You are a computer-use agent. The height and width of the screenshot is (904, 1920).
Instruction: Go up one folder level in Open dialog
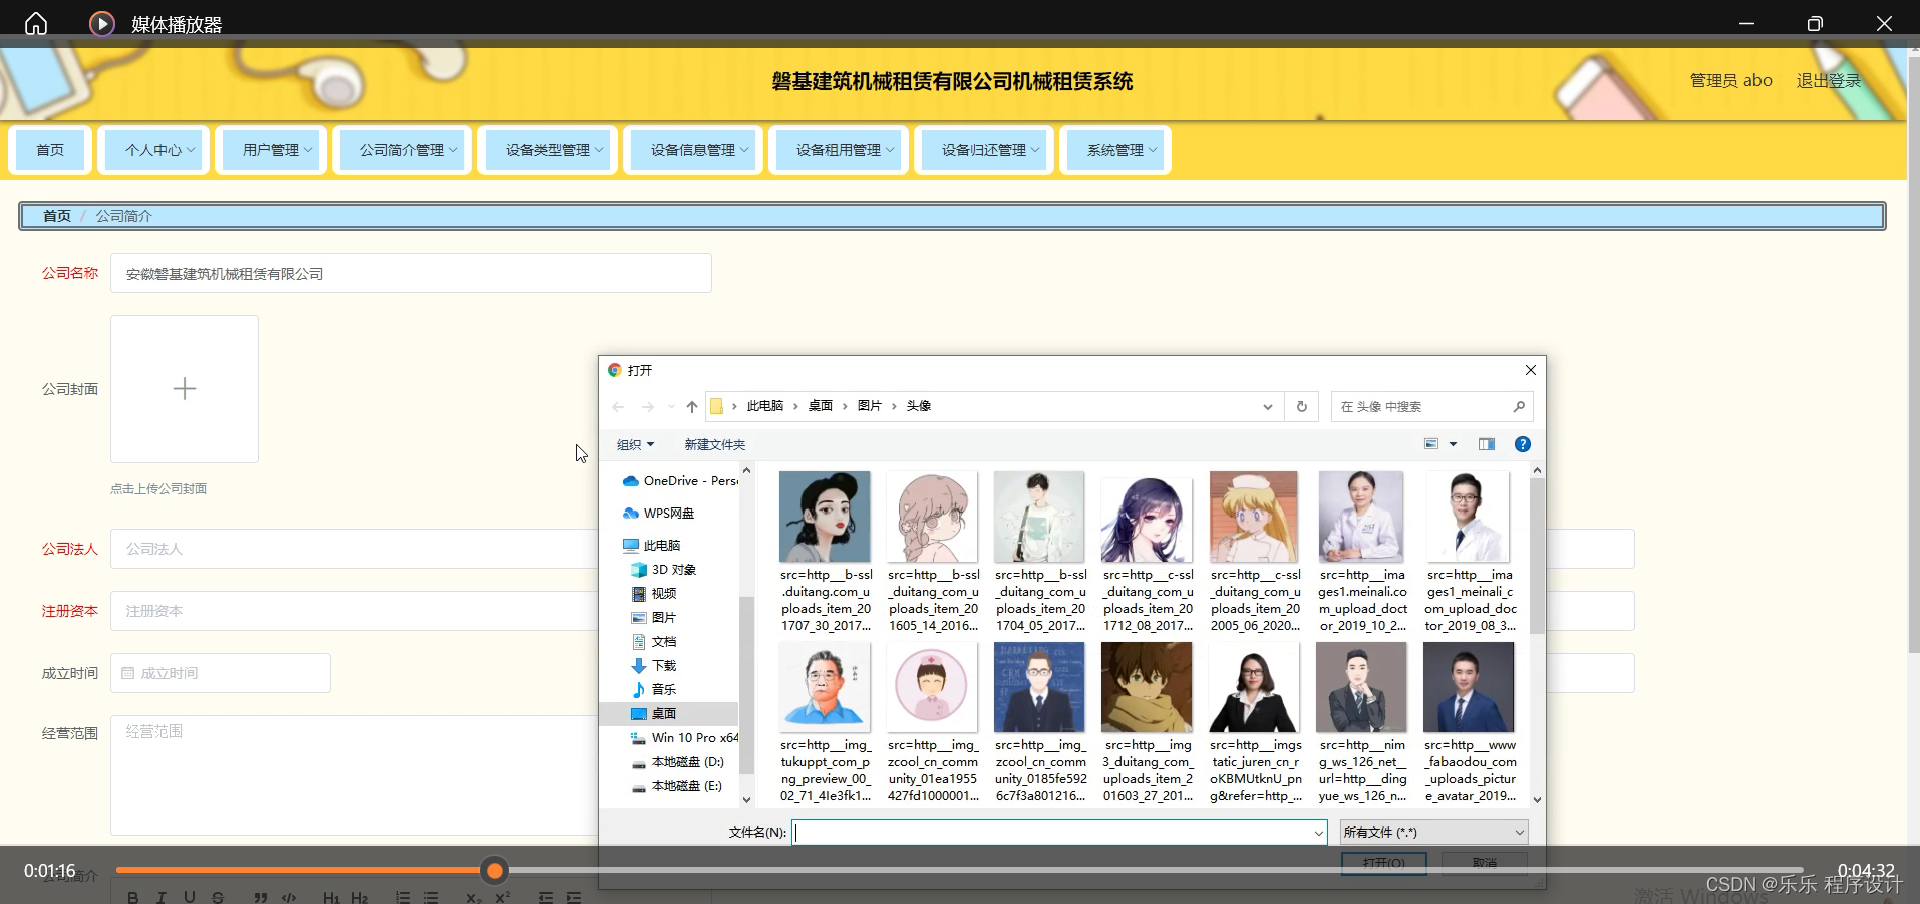[x=691, y=406]
